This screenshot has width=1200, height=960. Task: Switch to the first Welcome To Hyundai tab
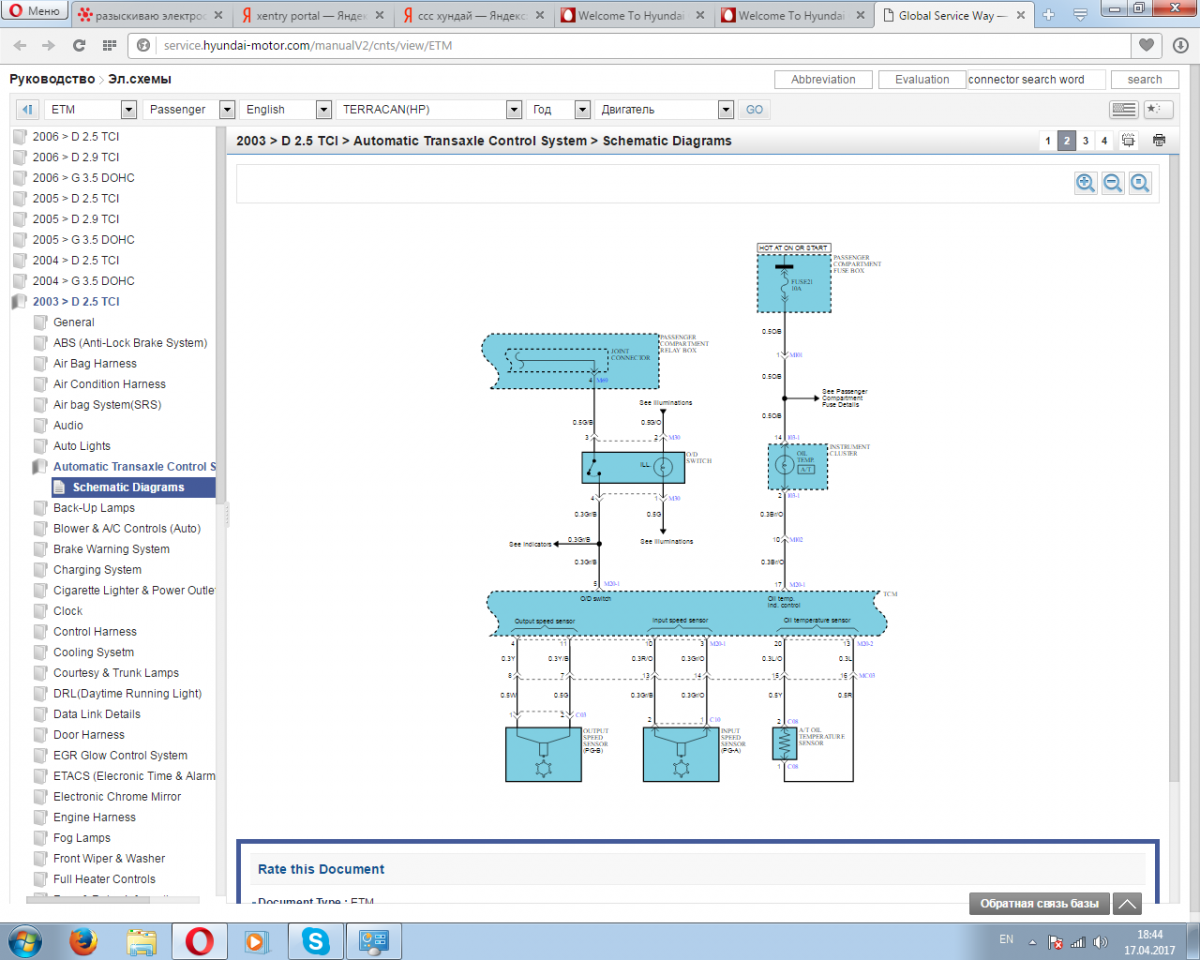(633, 15)
